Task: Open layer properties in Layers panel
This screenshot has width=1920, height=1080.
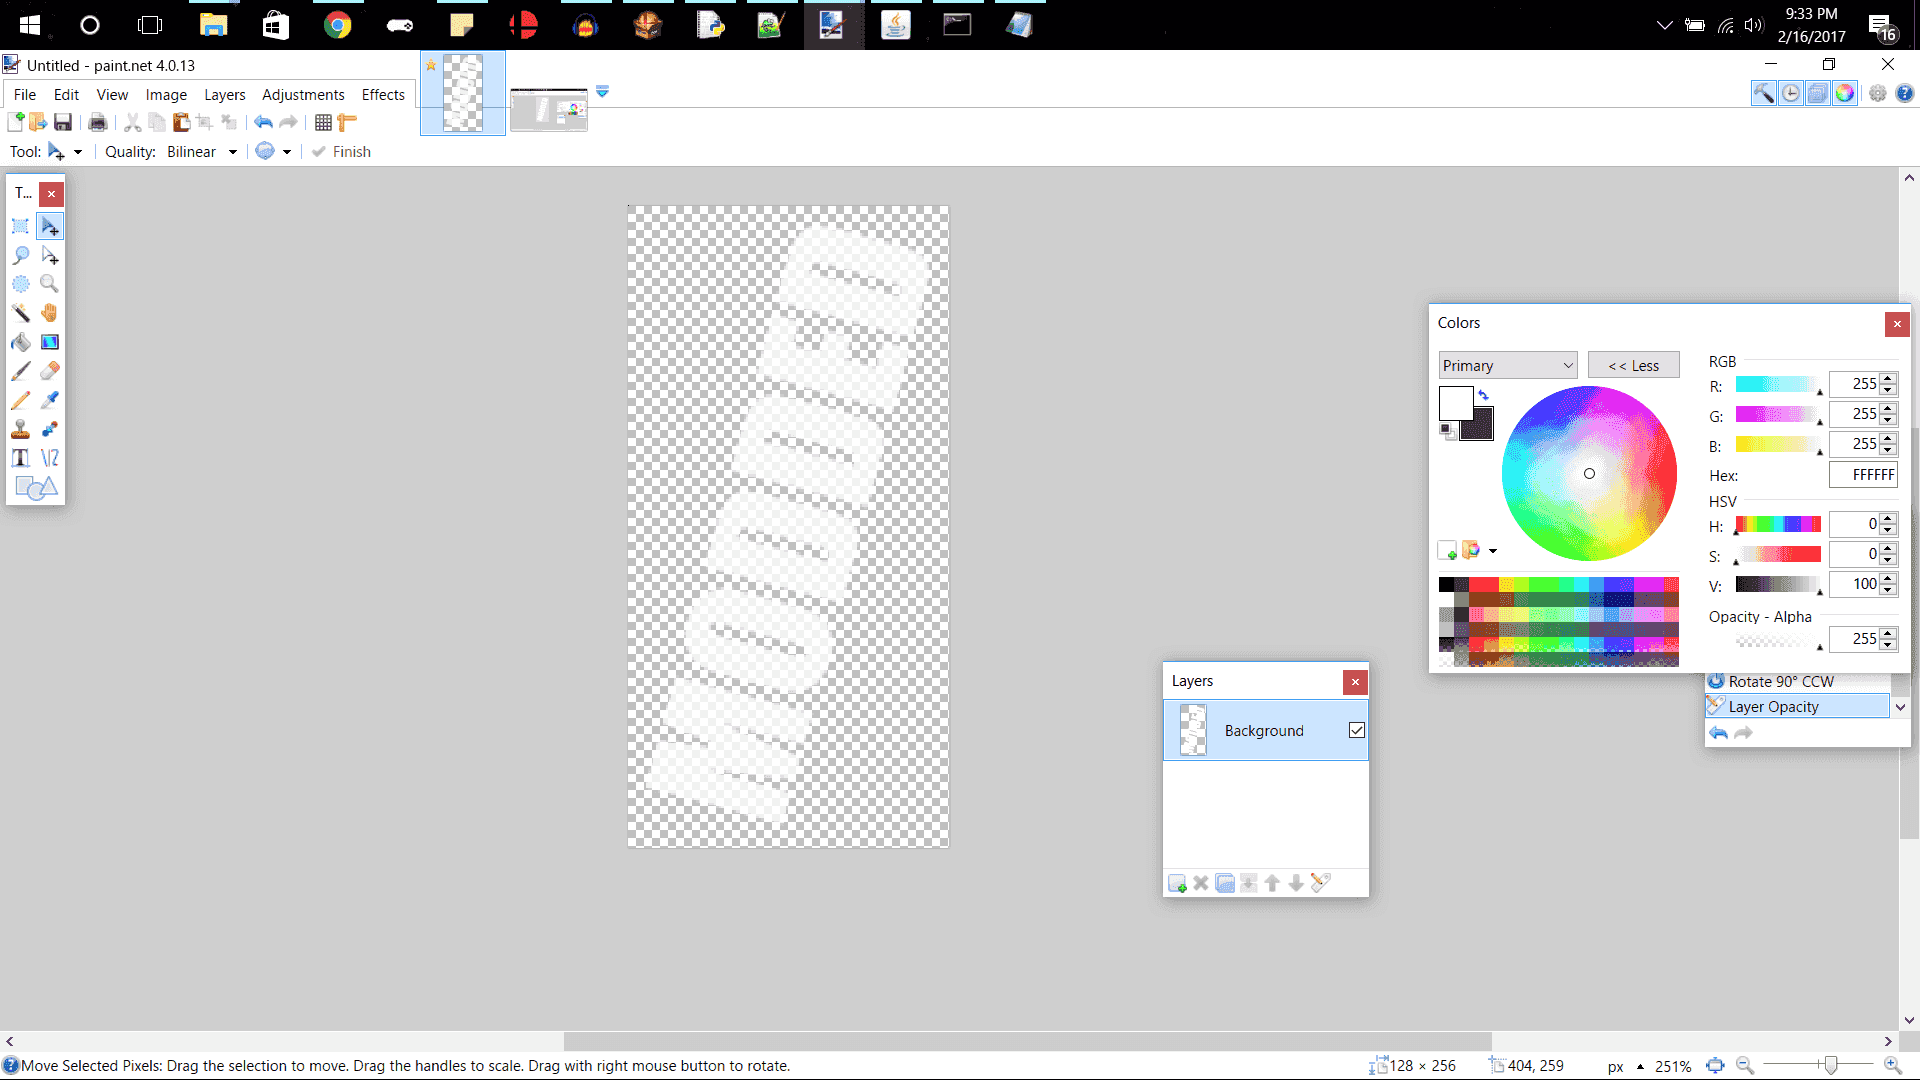Action: point(1321,883)
